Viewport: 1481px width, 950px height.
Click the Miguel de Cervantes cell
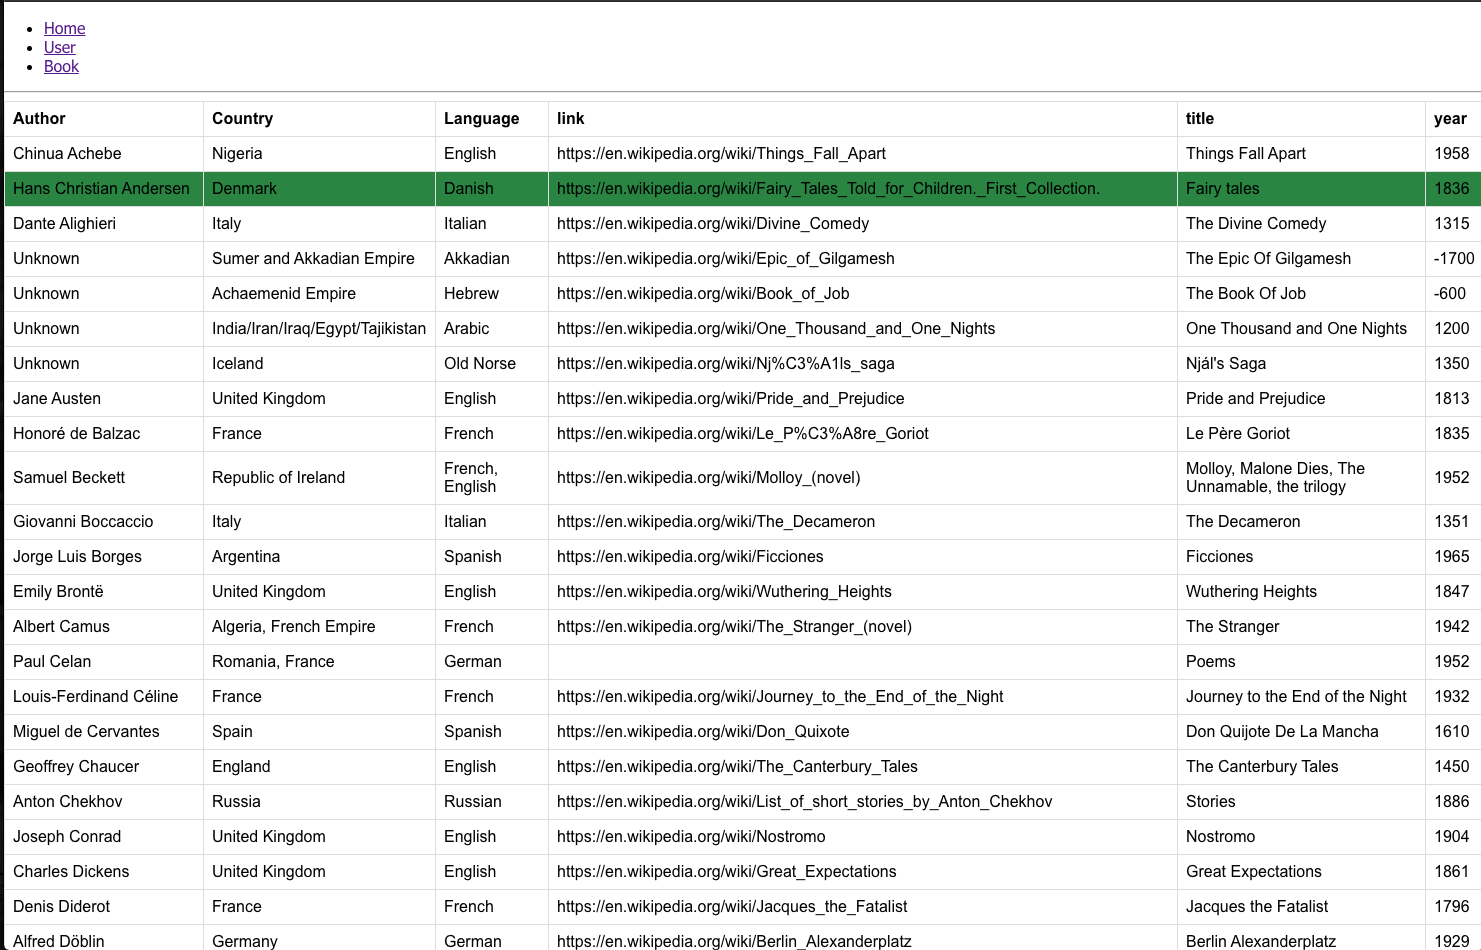click(x=104, y=732)
